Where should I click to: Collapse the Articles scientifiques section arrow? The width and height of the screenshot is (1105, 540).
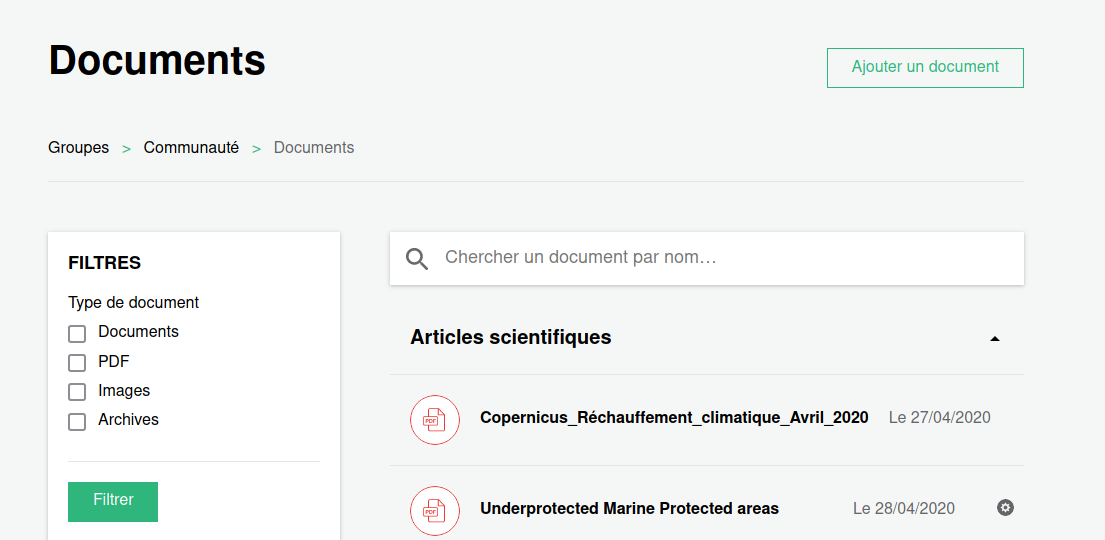[x=995, y=339]
